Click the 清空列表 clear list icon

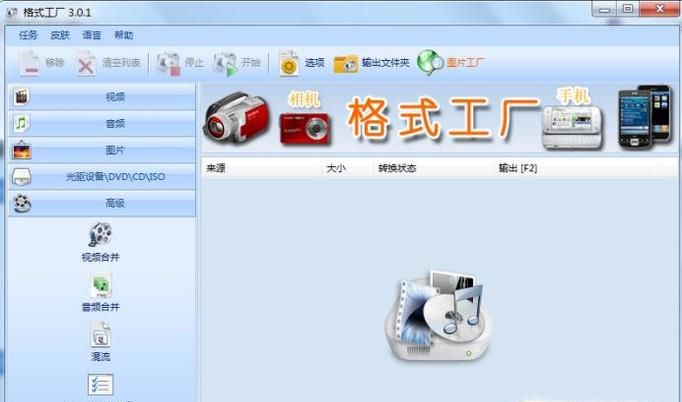[x=87, y=63]
